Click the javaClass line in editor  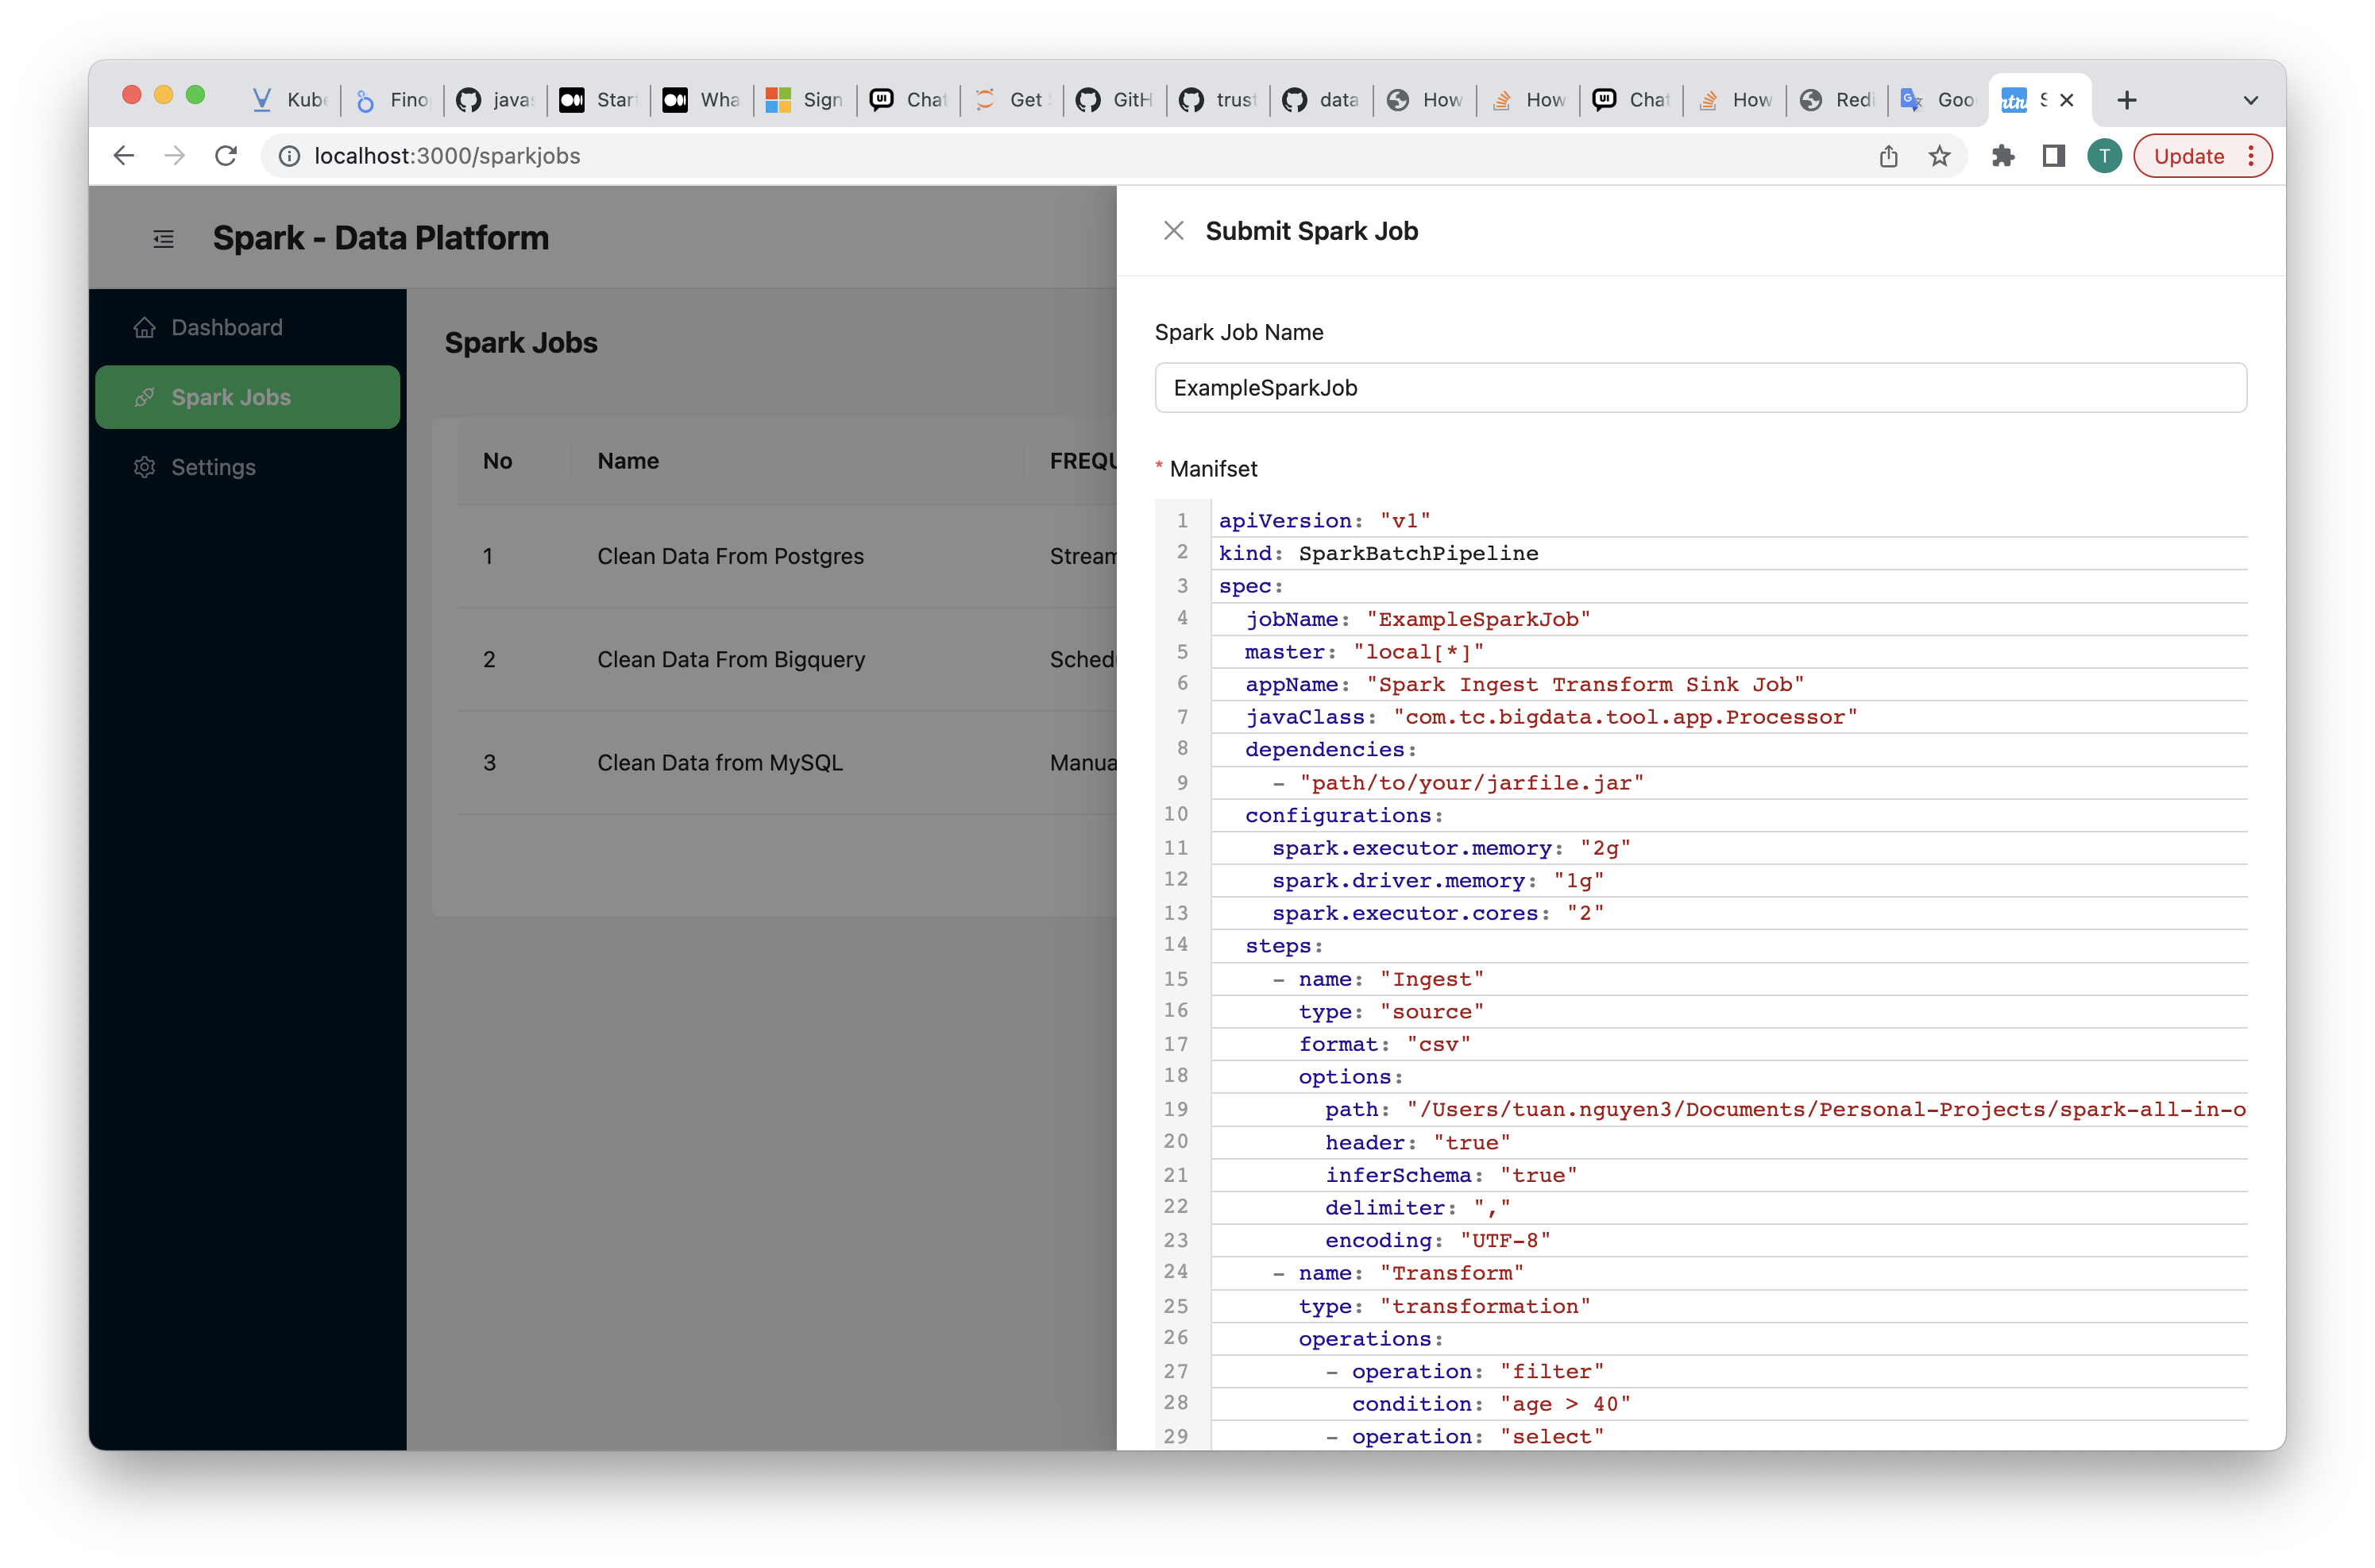coord(1729,717)
